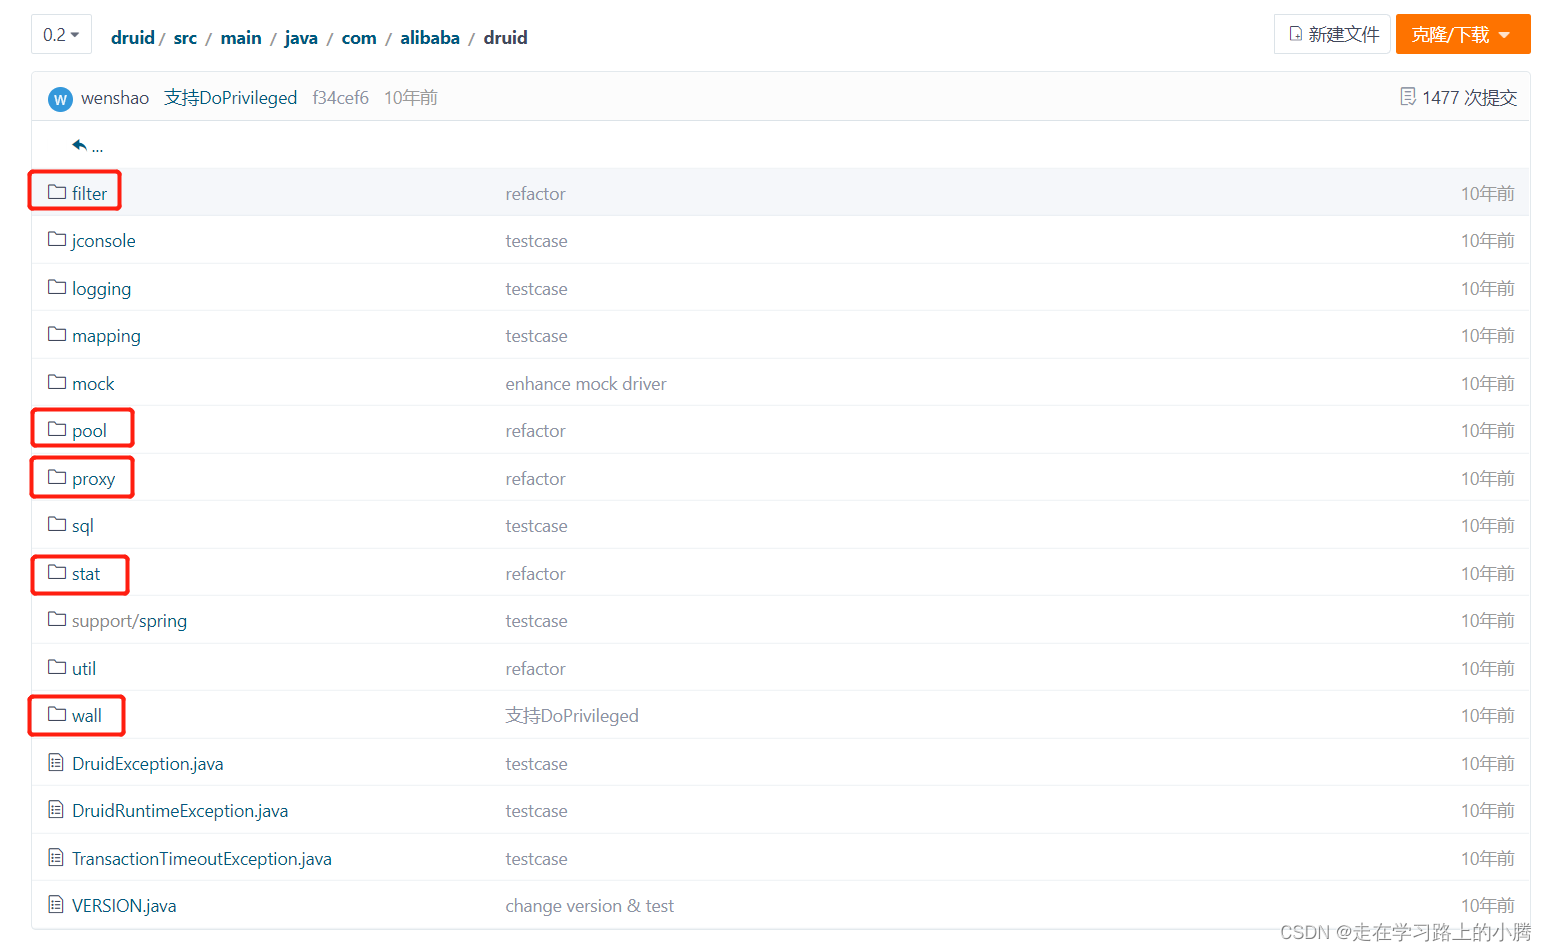This screenshot has height=951, width=1547.
Task: Select the 10年前 timestamp in filter row
Action: click(x=1488, y=194)
